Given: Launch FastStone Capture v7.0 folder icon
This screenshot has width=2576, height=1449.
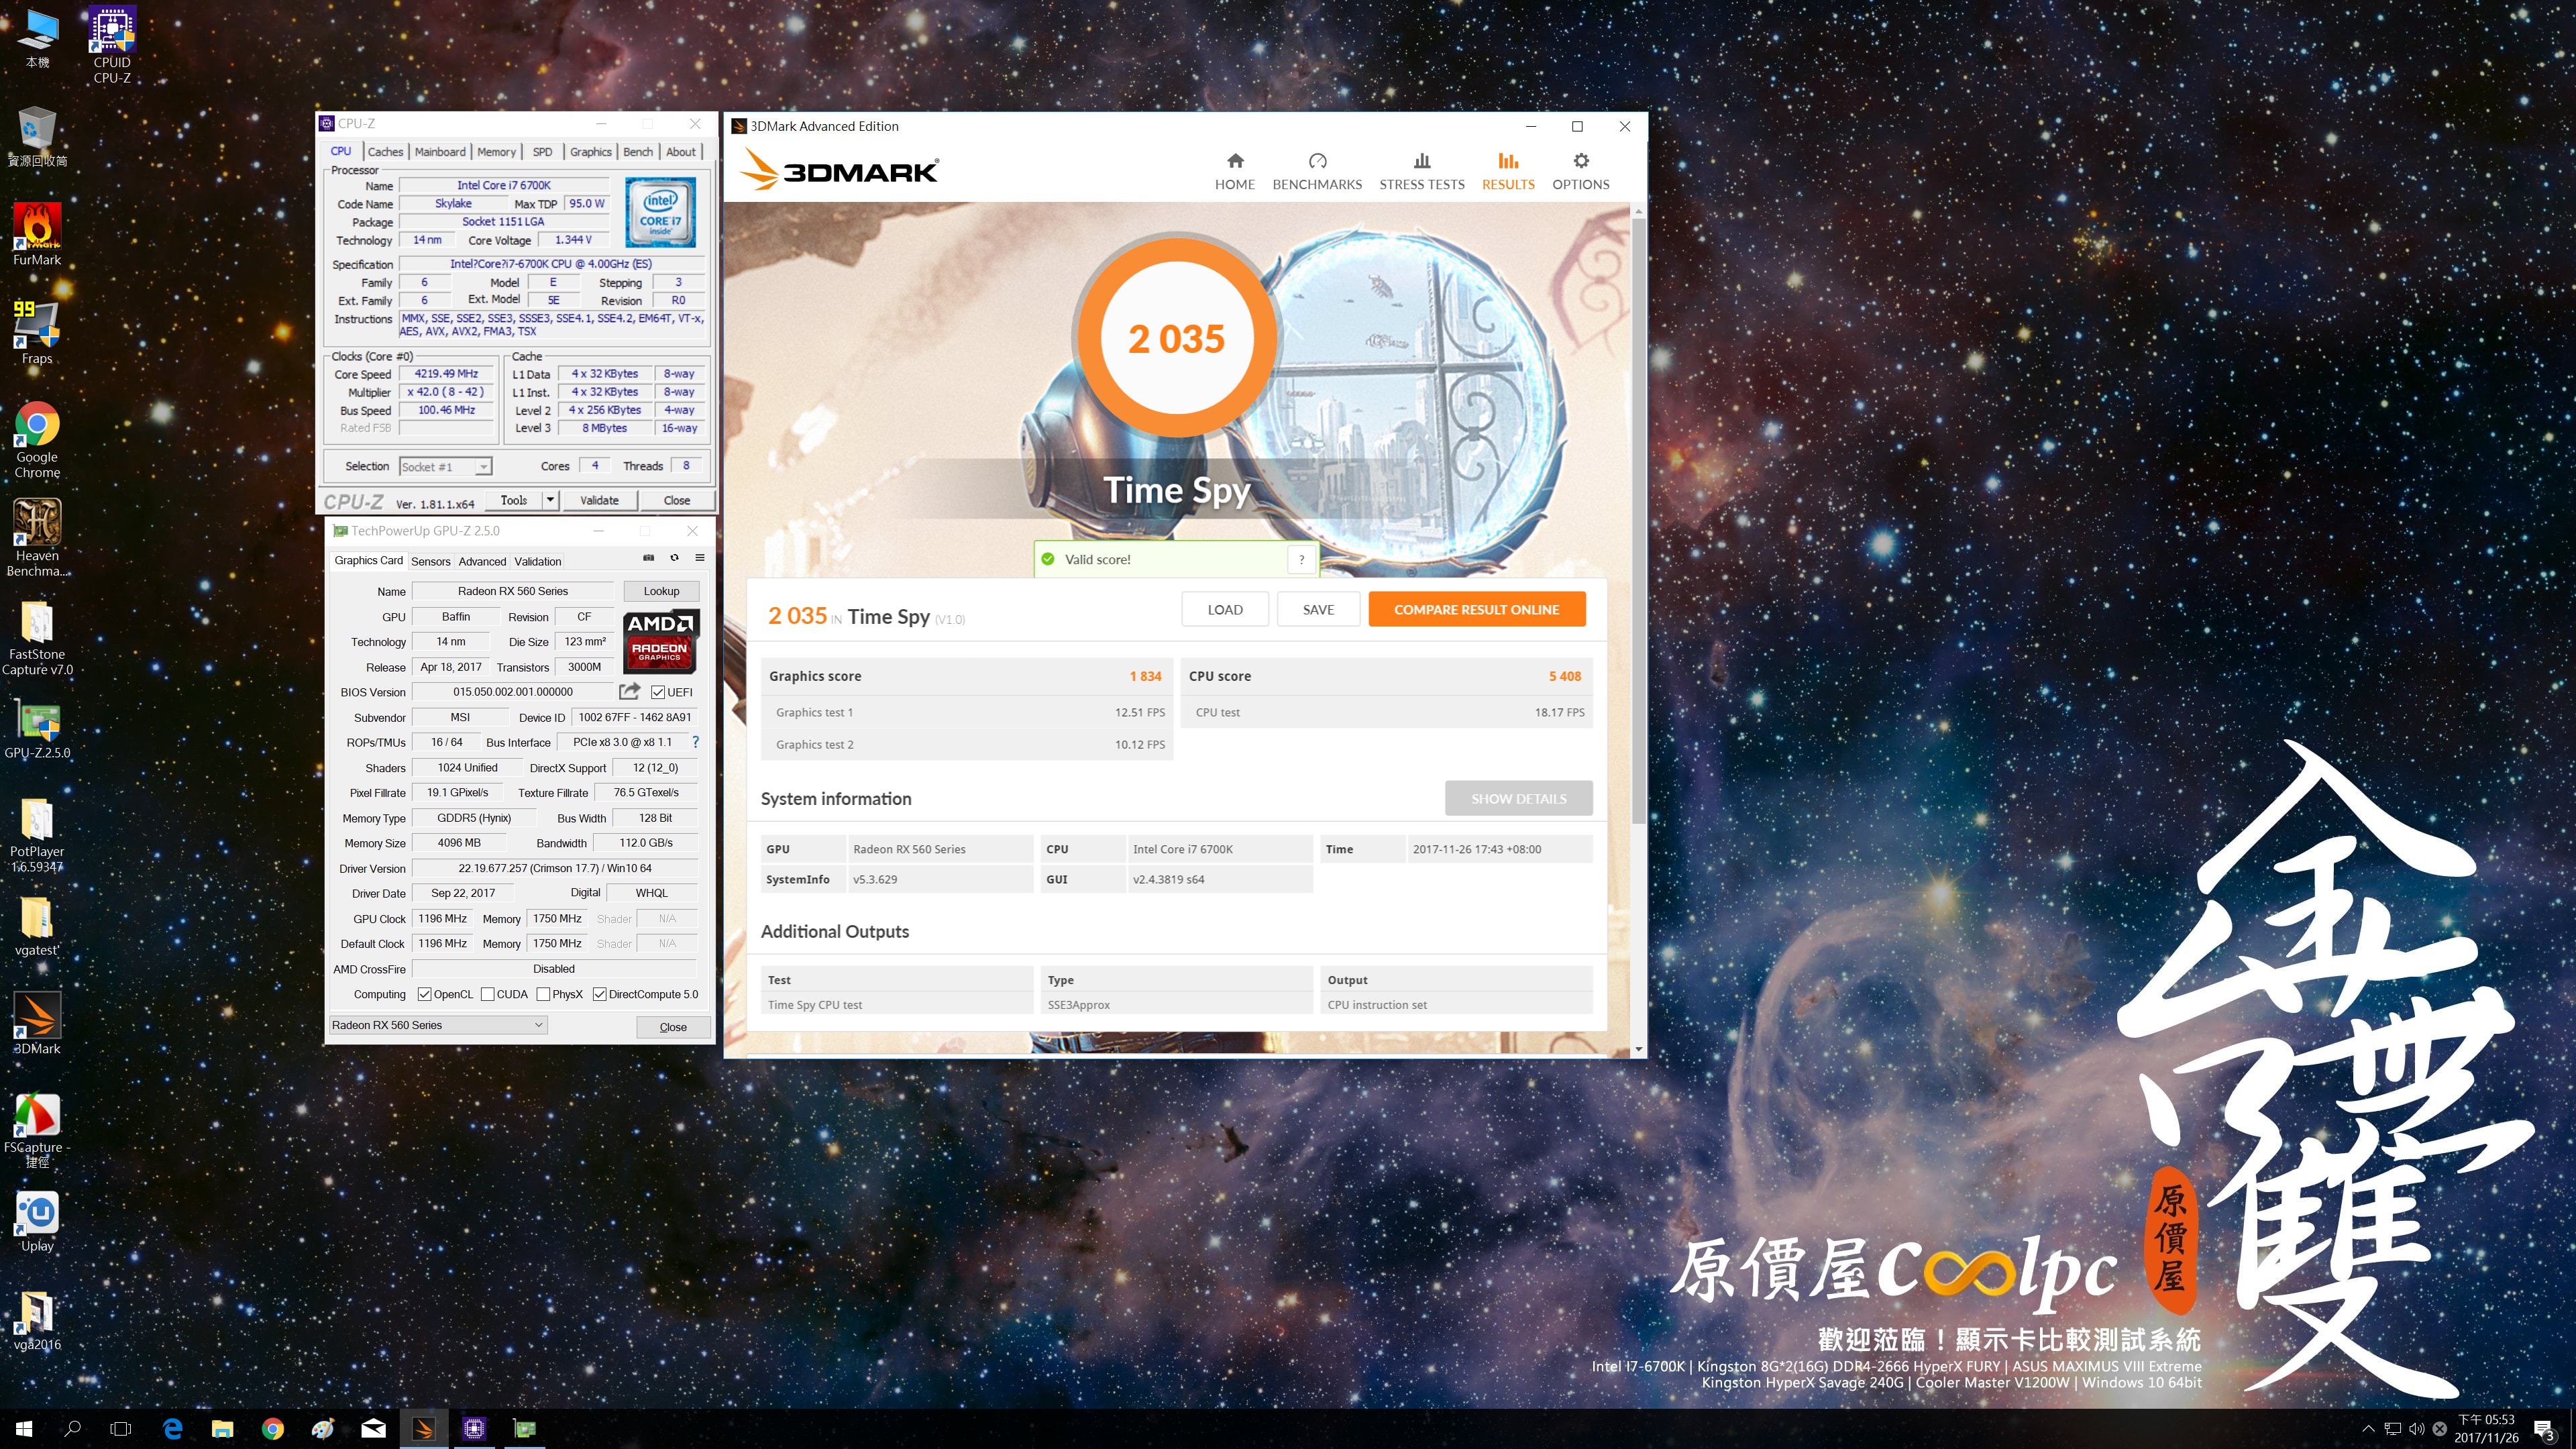Looking at the screenshot, I should click(37, 638).
